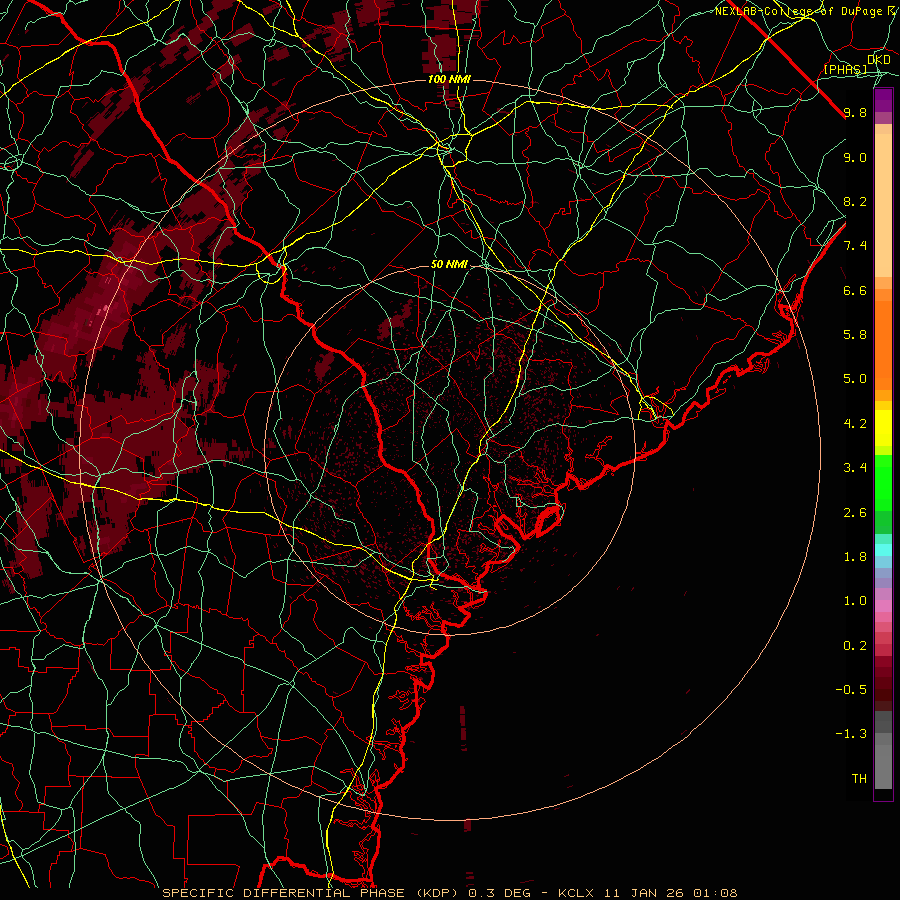Screen dimensions: 900x900
Task: Click the "DKD" label above the color bar
Action: click(879, 60)
